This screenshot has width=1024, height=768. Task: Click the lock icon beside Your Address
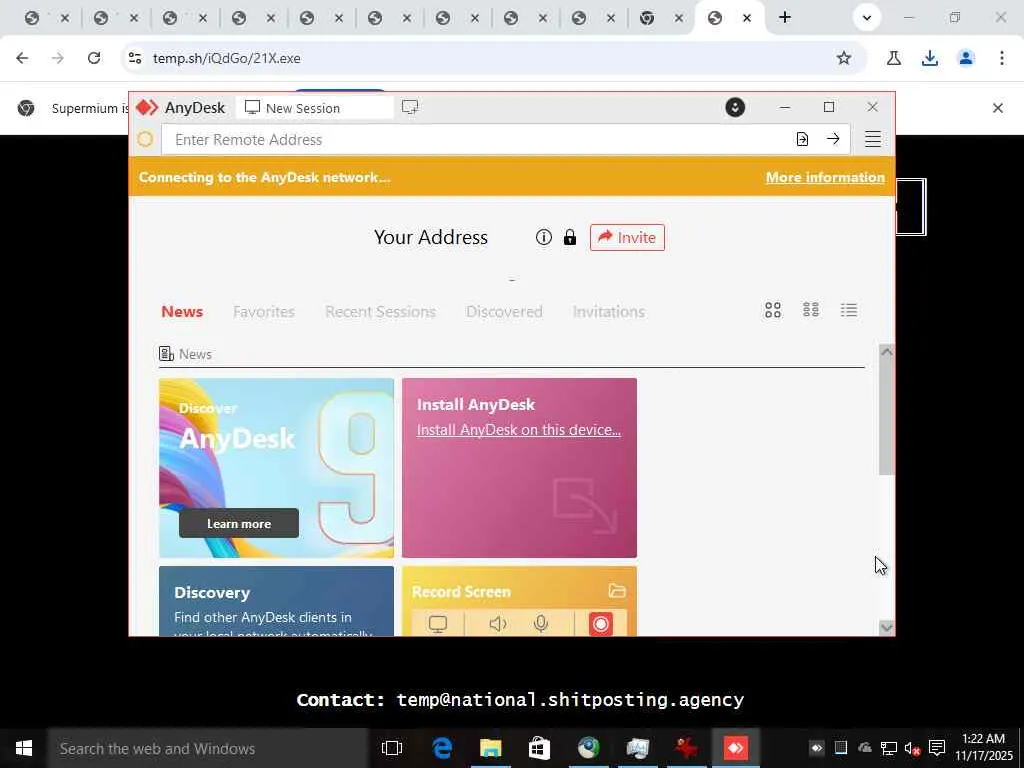[x=570, y=237]
